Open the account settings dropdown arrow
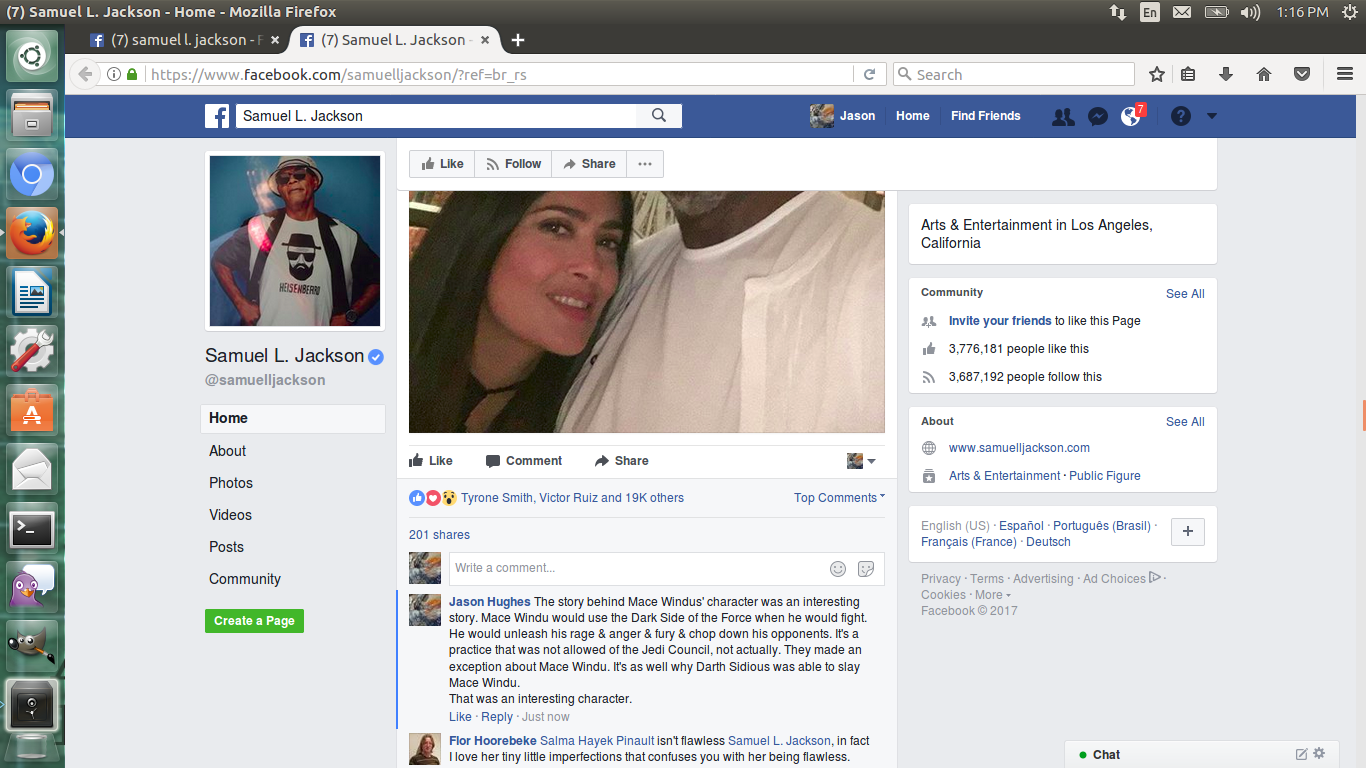 point(1212,116)
